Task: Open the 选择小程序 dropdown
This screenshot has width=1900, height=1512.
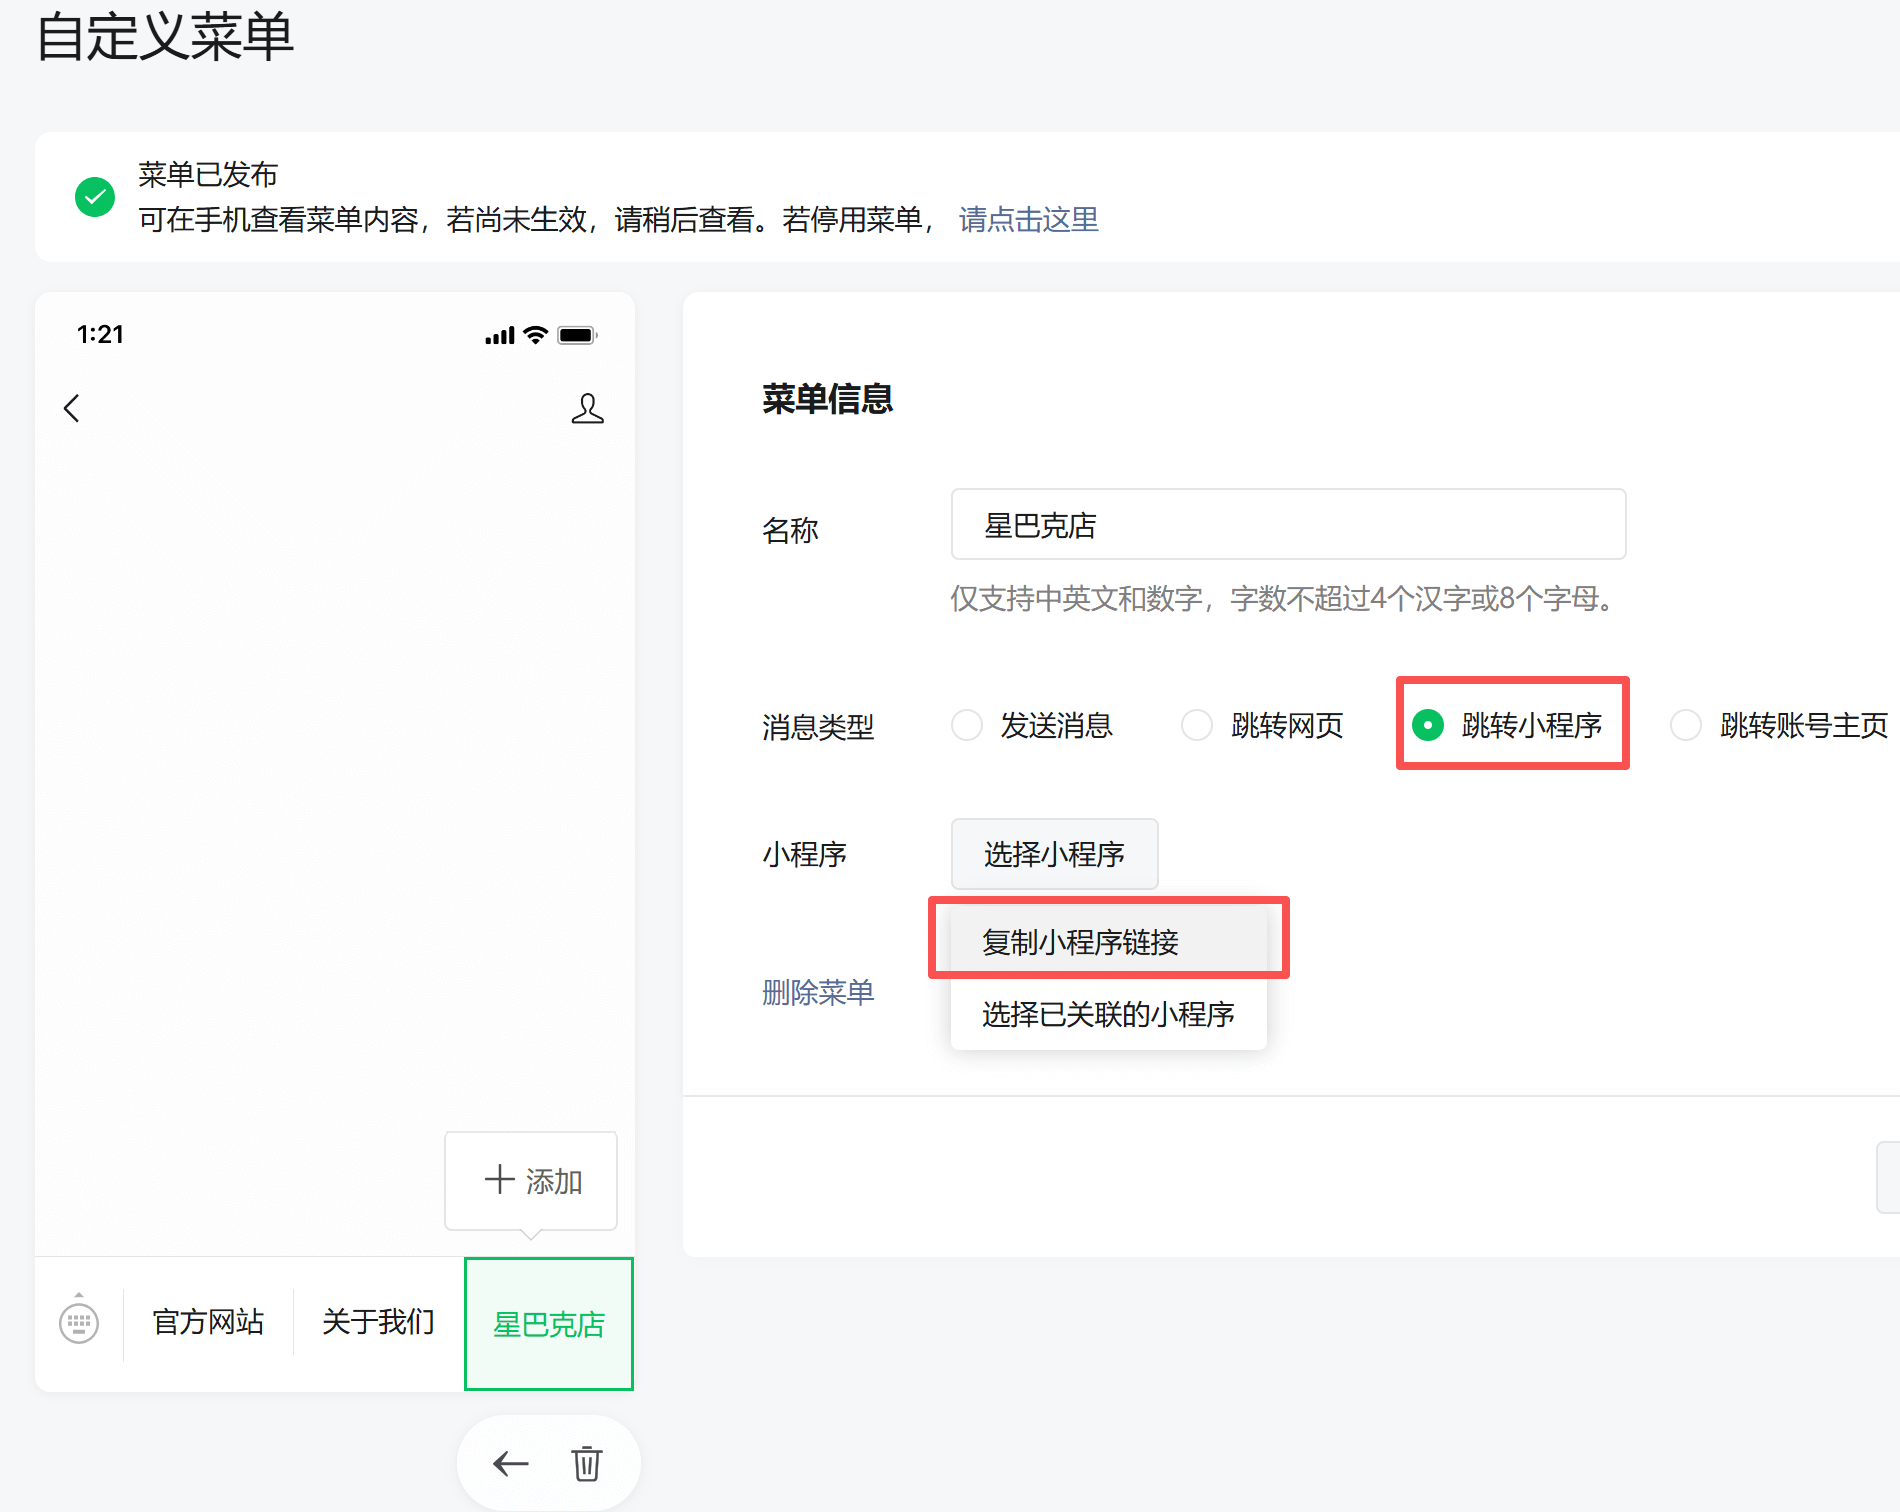Action: pyautogui.click(x=1054, y=854)
